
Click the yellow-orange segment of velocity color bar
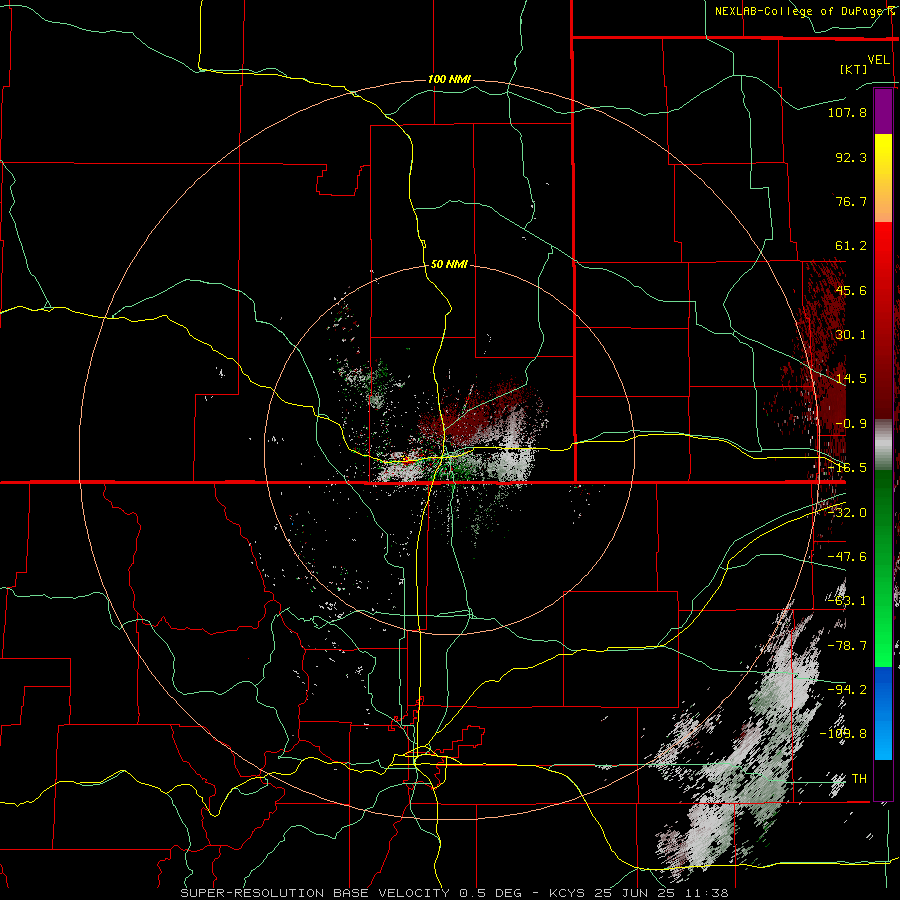pos(883,178)
